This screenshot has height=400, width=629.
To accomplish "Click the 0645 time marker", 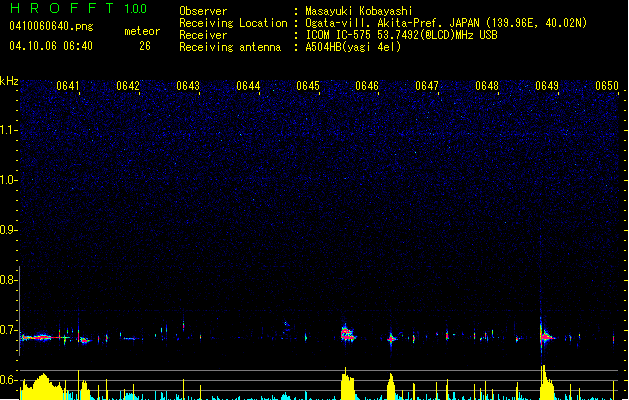I will [308, 86].
